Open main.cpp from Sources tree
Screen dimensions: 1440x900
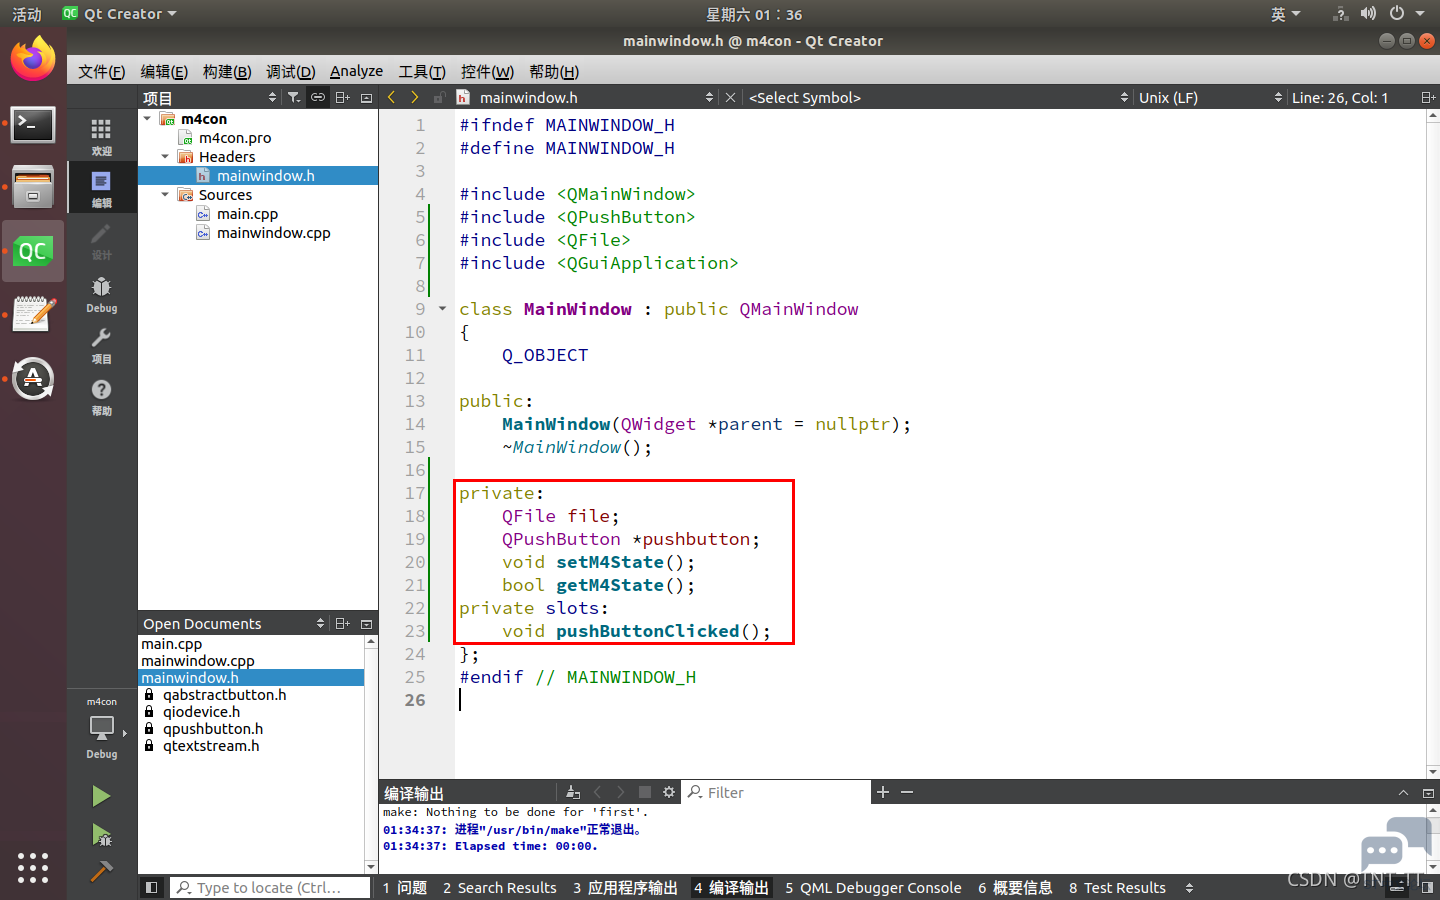(247, 214)
